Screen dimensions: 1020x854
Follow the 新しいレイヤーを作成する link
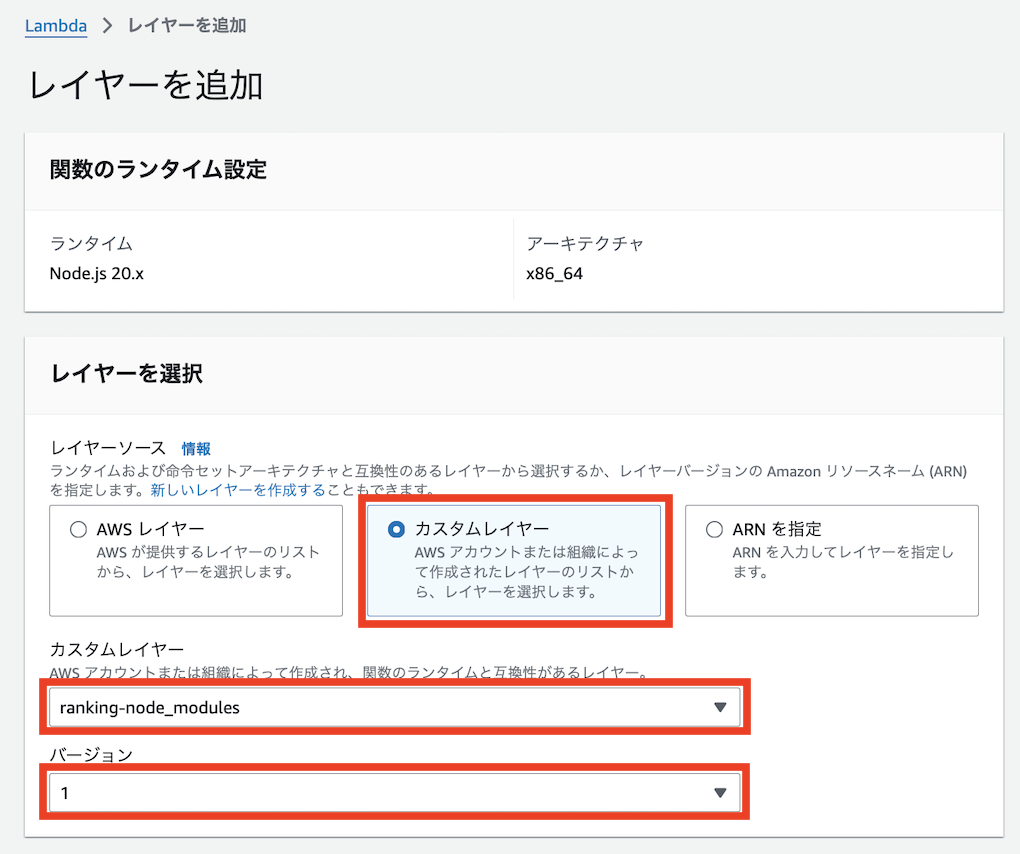238,490
